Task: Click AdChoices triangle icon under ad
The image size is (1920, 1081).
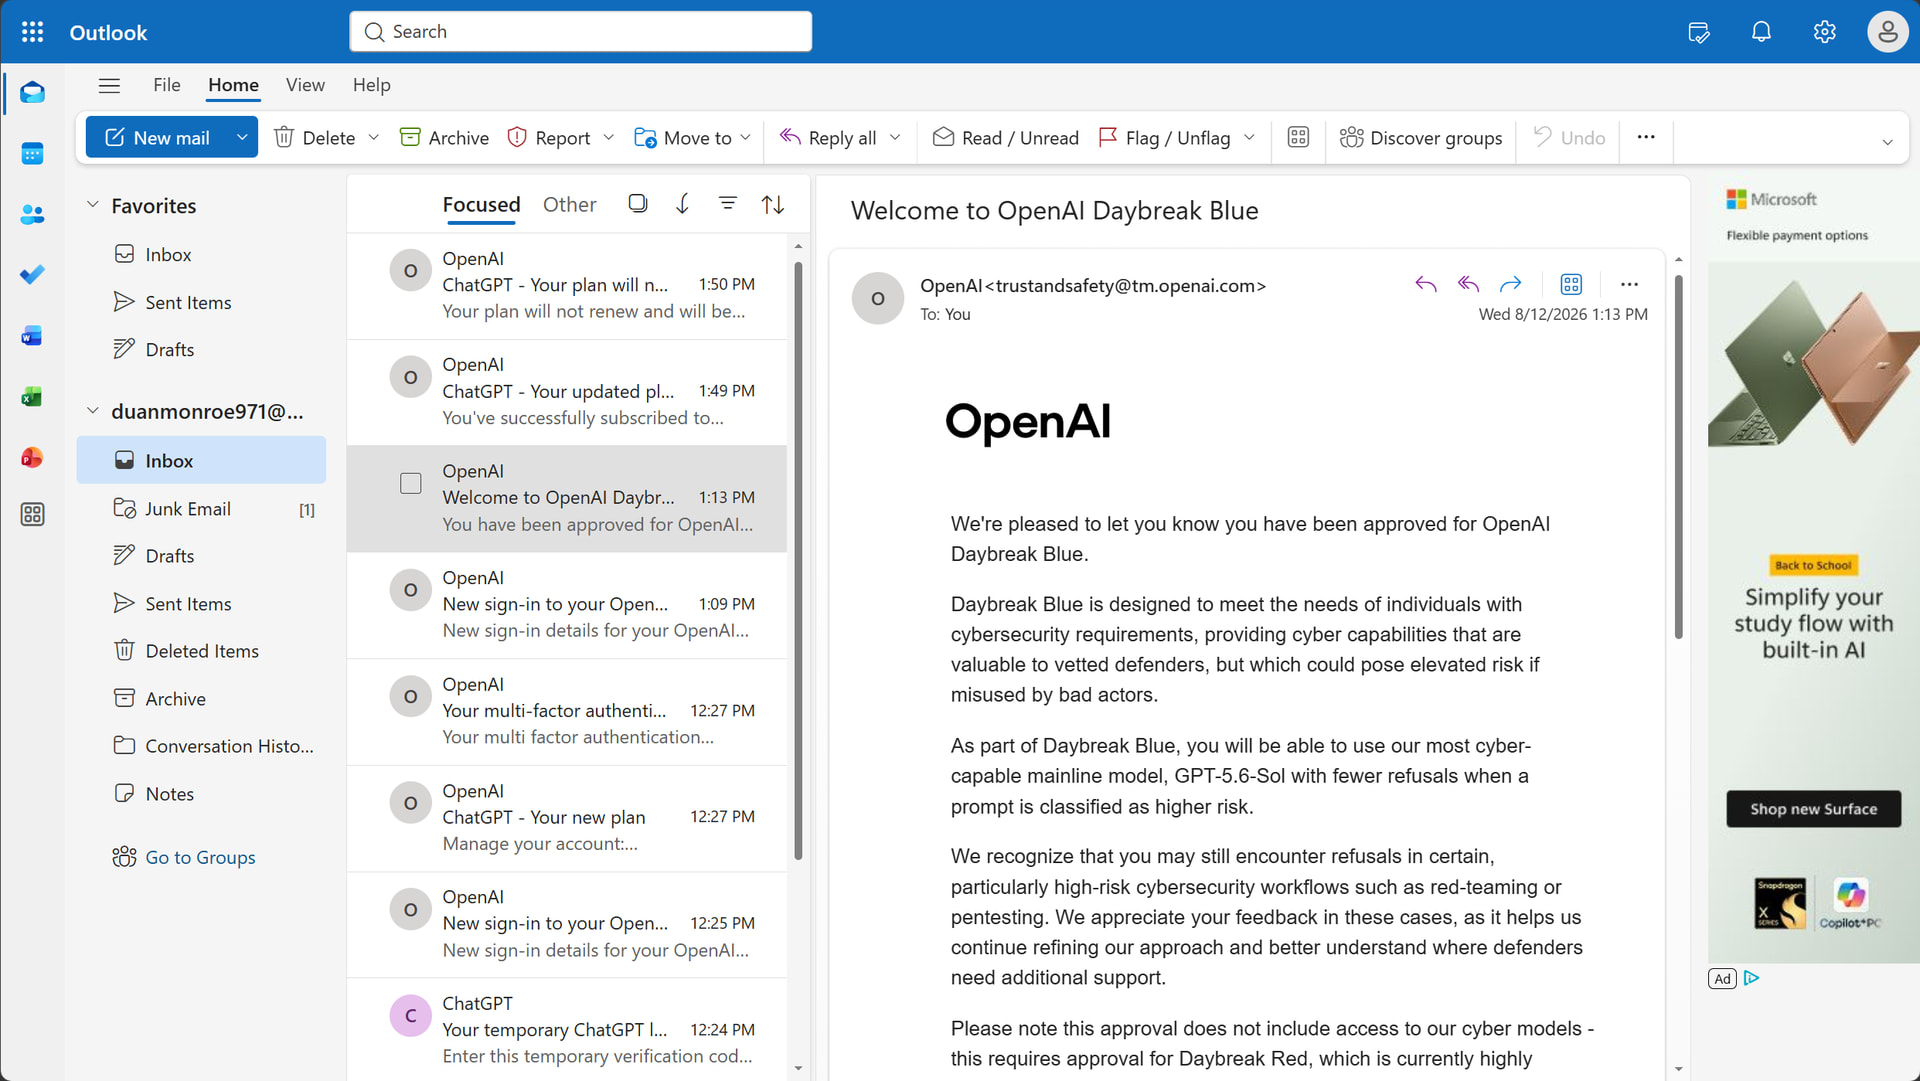Action: point(1751,979)
